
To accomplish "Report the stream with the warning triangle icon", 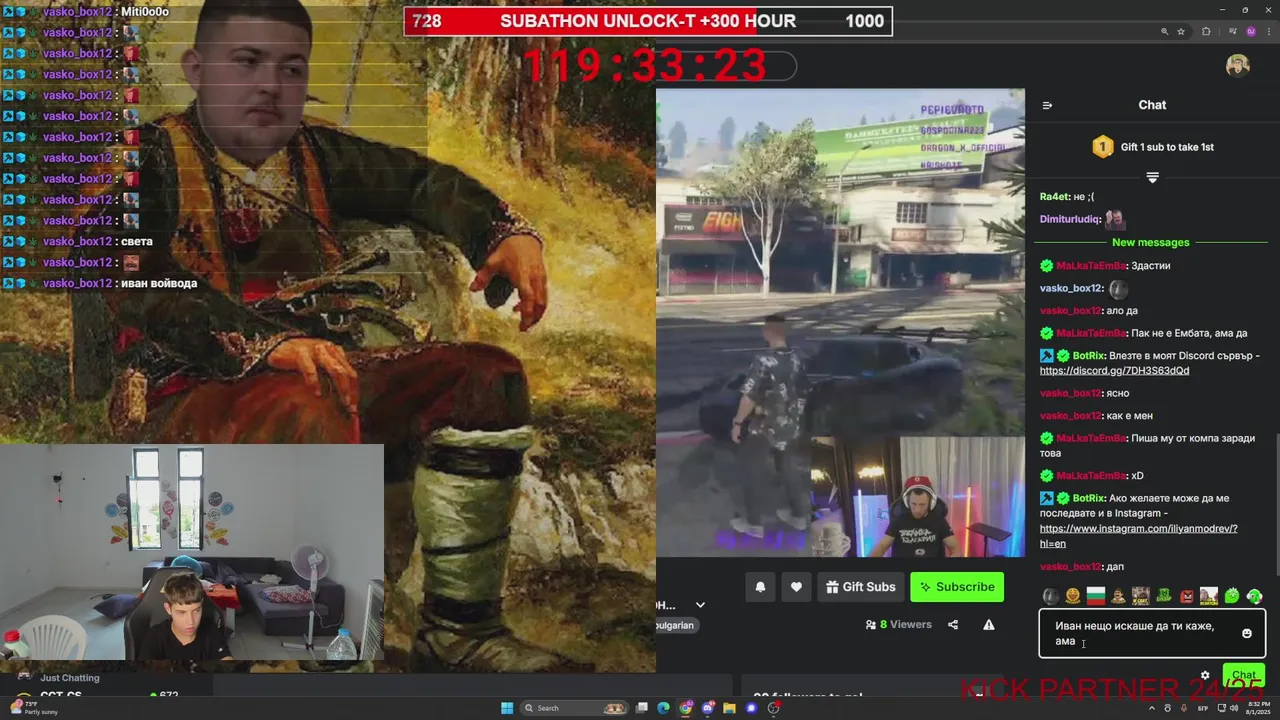I will [989, 625].
